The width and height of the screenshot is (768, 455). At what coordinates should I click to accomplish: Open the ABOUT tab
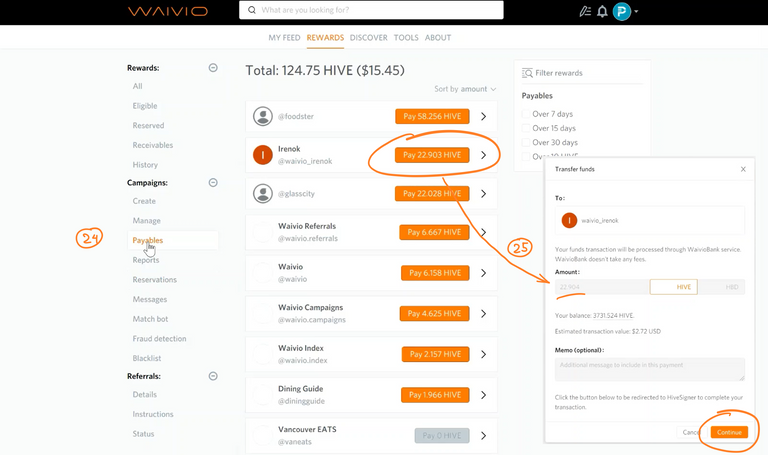tap(438, 38)
